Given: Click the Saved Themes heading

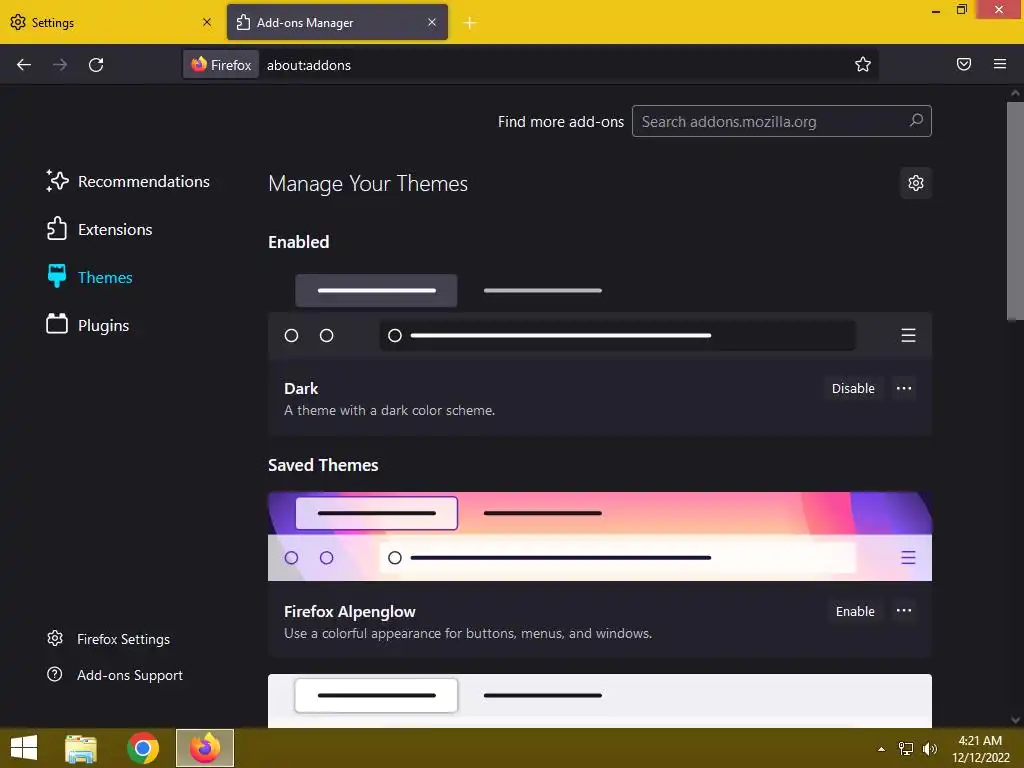Looking at the screenshot, I should tap(323, 465).
